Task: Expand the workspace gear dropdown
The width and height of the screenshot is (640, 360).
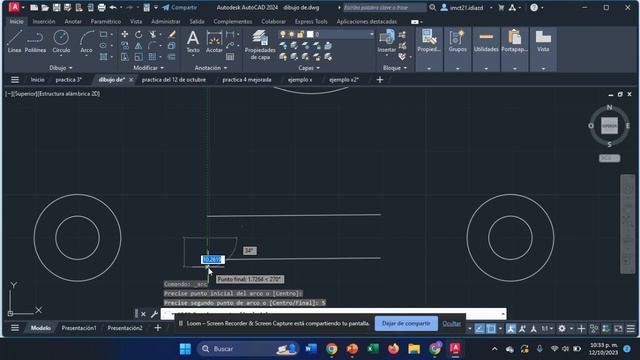Action: pos(571,329)
